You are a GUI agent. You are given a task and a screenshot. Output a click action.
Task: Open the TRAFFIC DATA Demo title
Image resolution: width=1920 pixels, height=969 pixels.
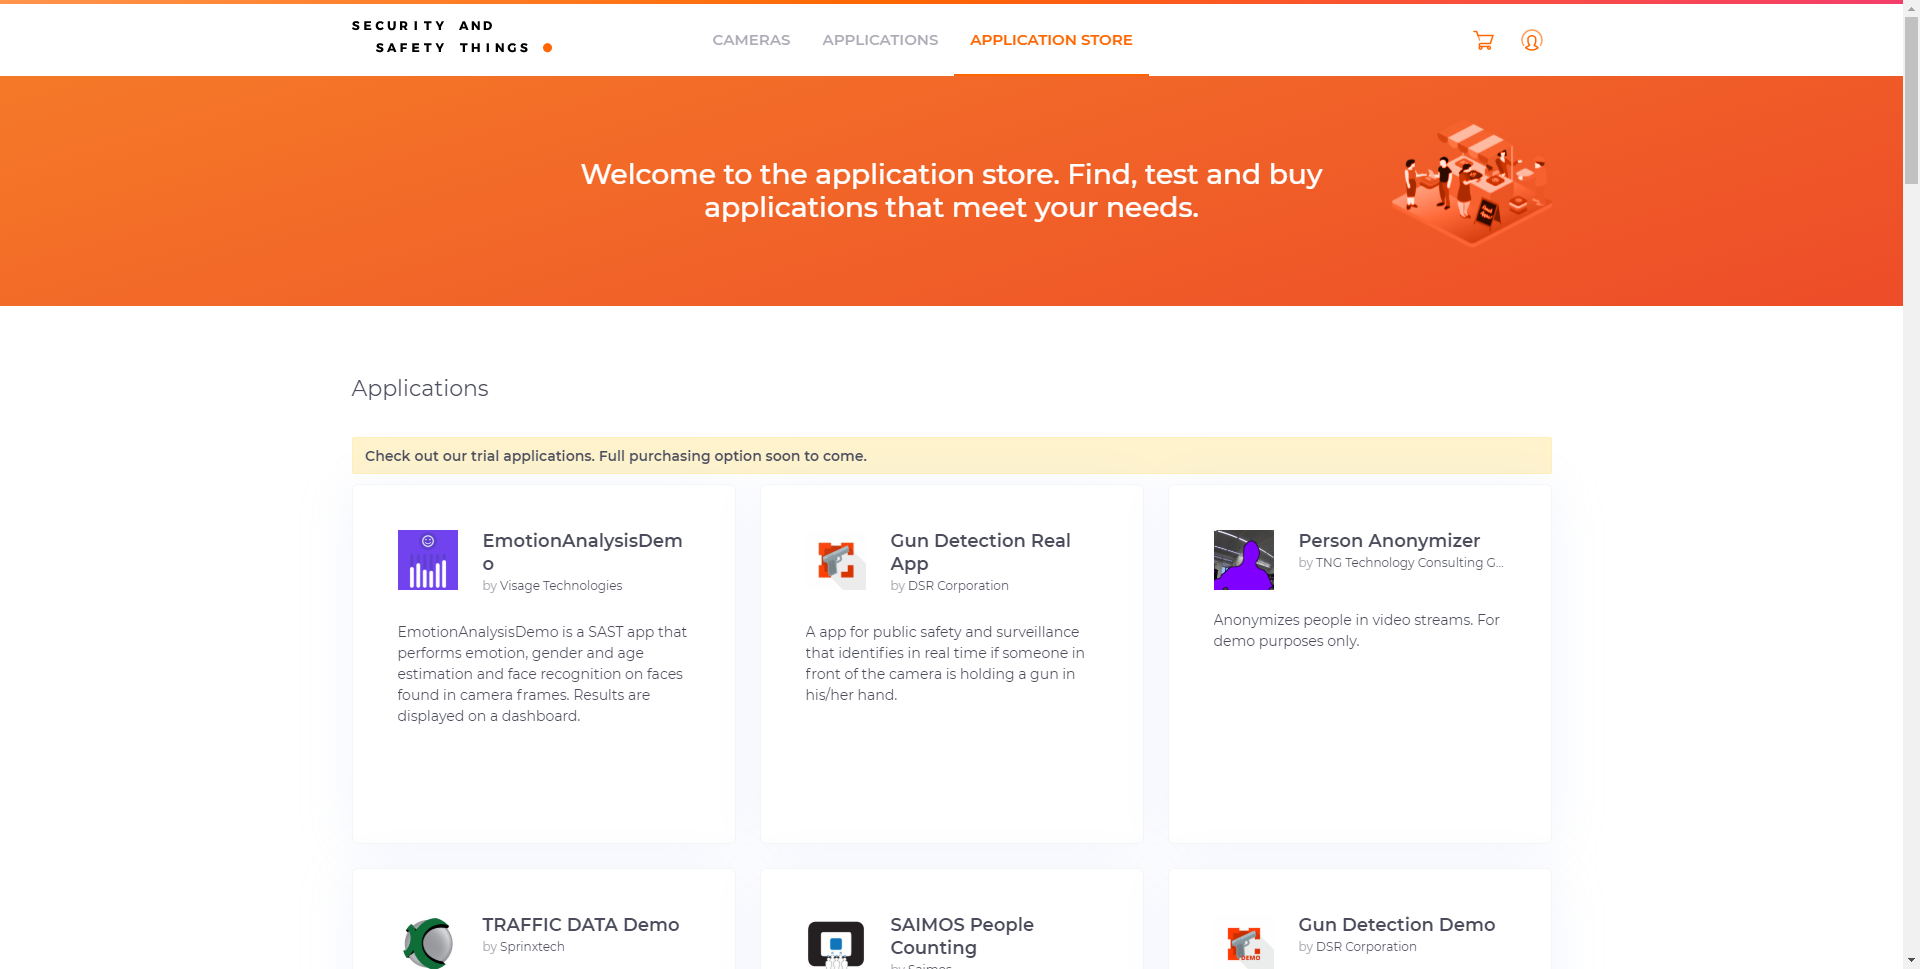580,924
